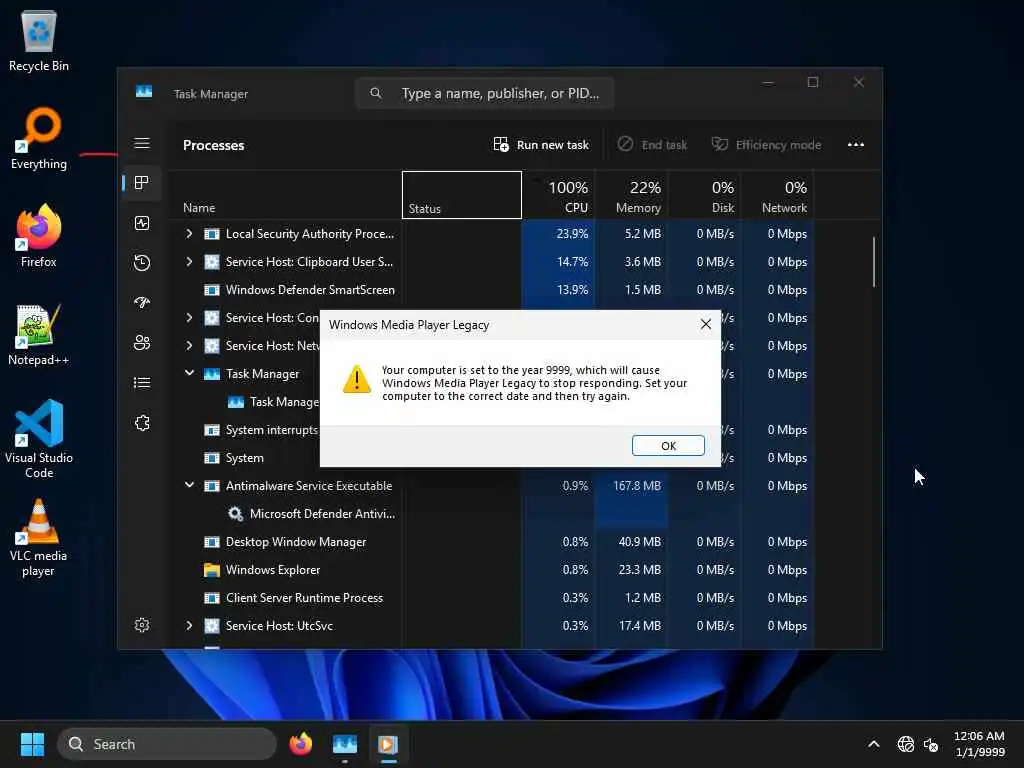The height and width of the screenshot is (768, 1024).
Task: Sort processes by CPU column
Action: point(558,195)
